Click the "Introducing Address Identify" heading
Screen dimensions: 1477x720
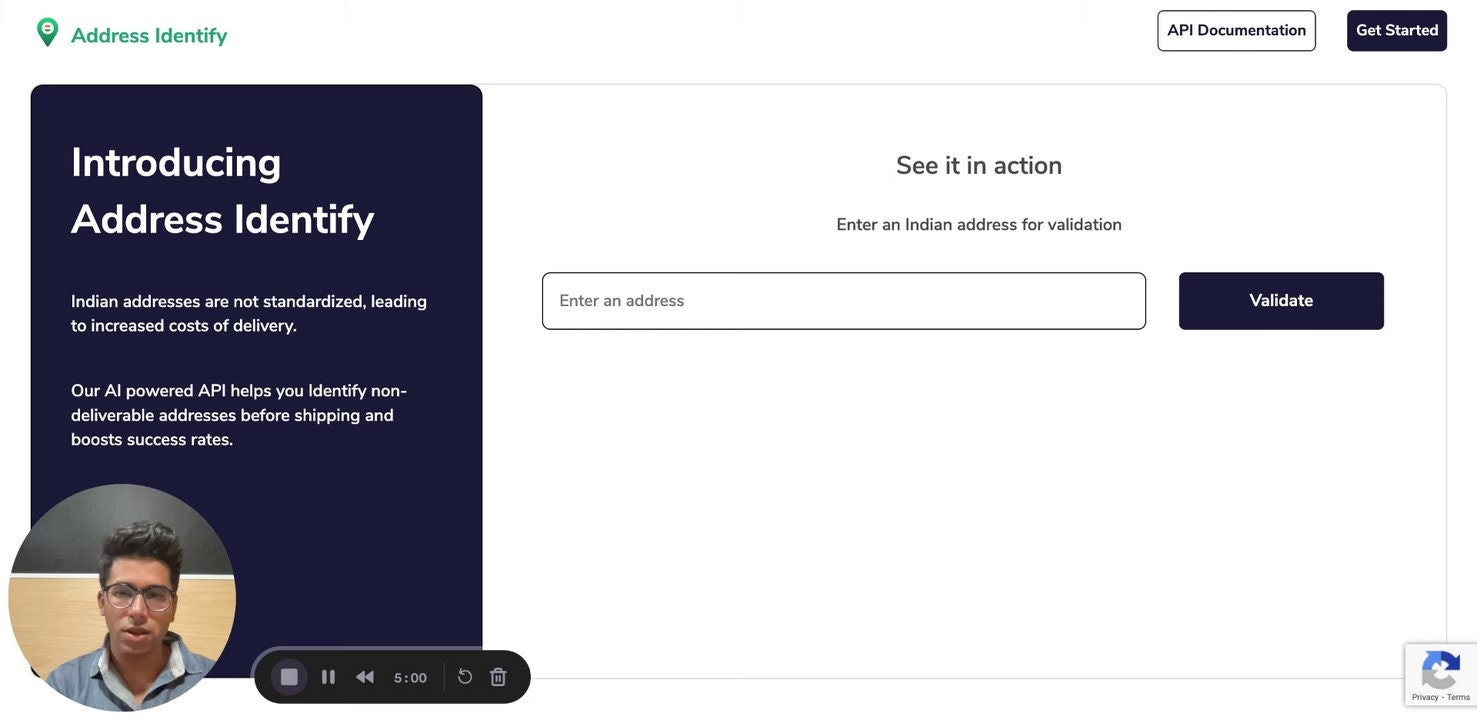point(223,191)
